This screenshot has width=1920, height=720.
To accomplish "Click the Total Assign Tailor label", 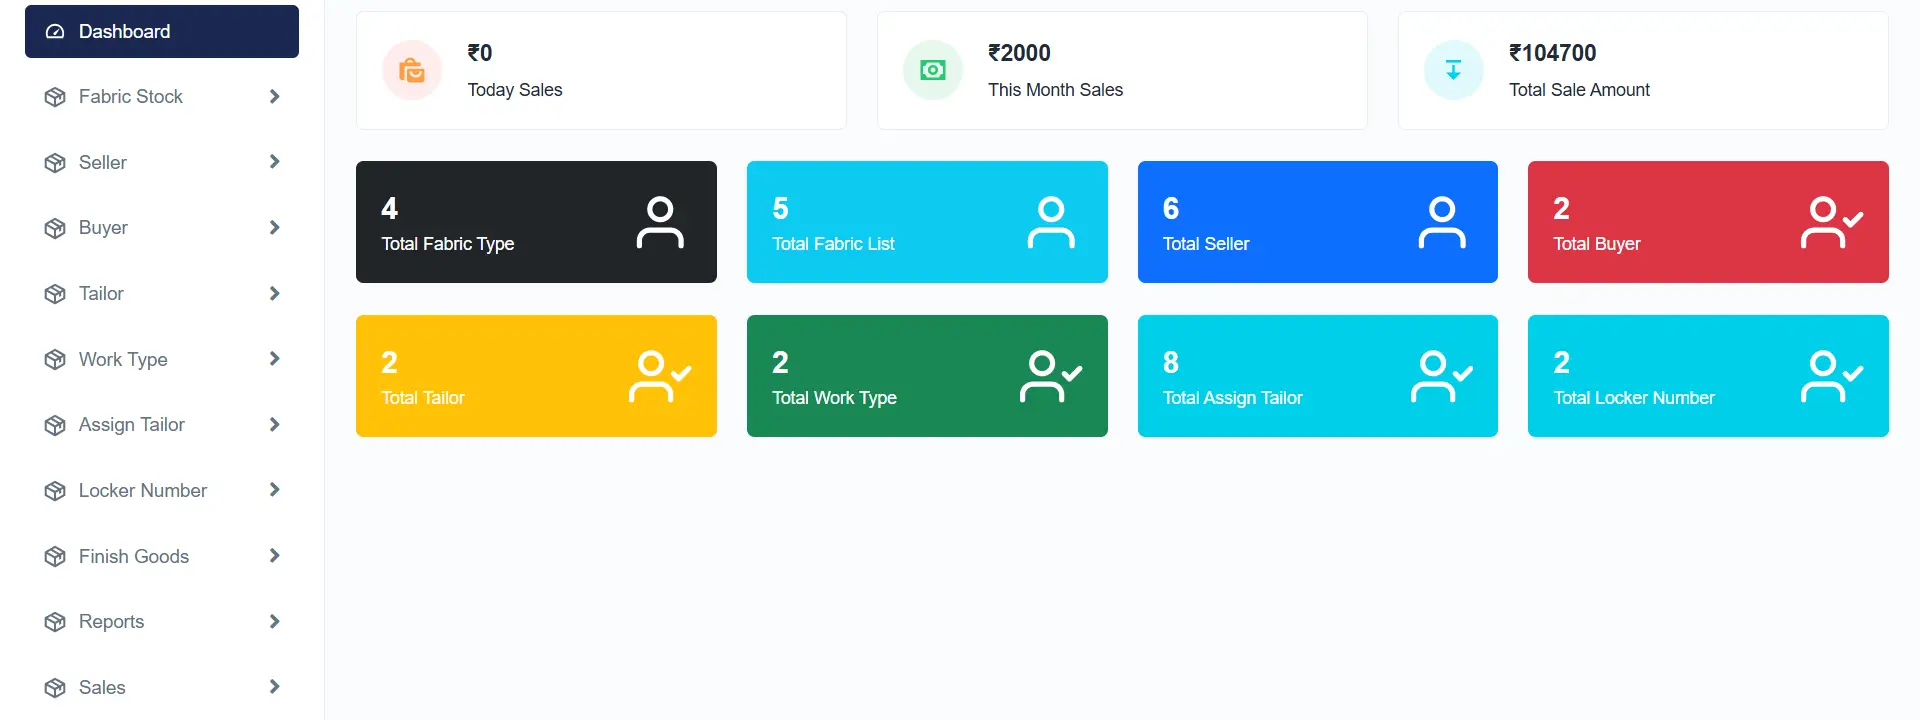I will click(1233, 398).
